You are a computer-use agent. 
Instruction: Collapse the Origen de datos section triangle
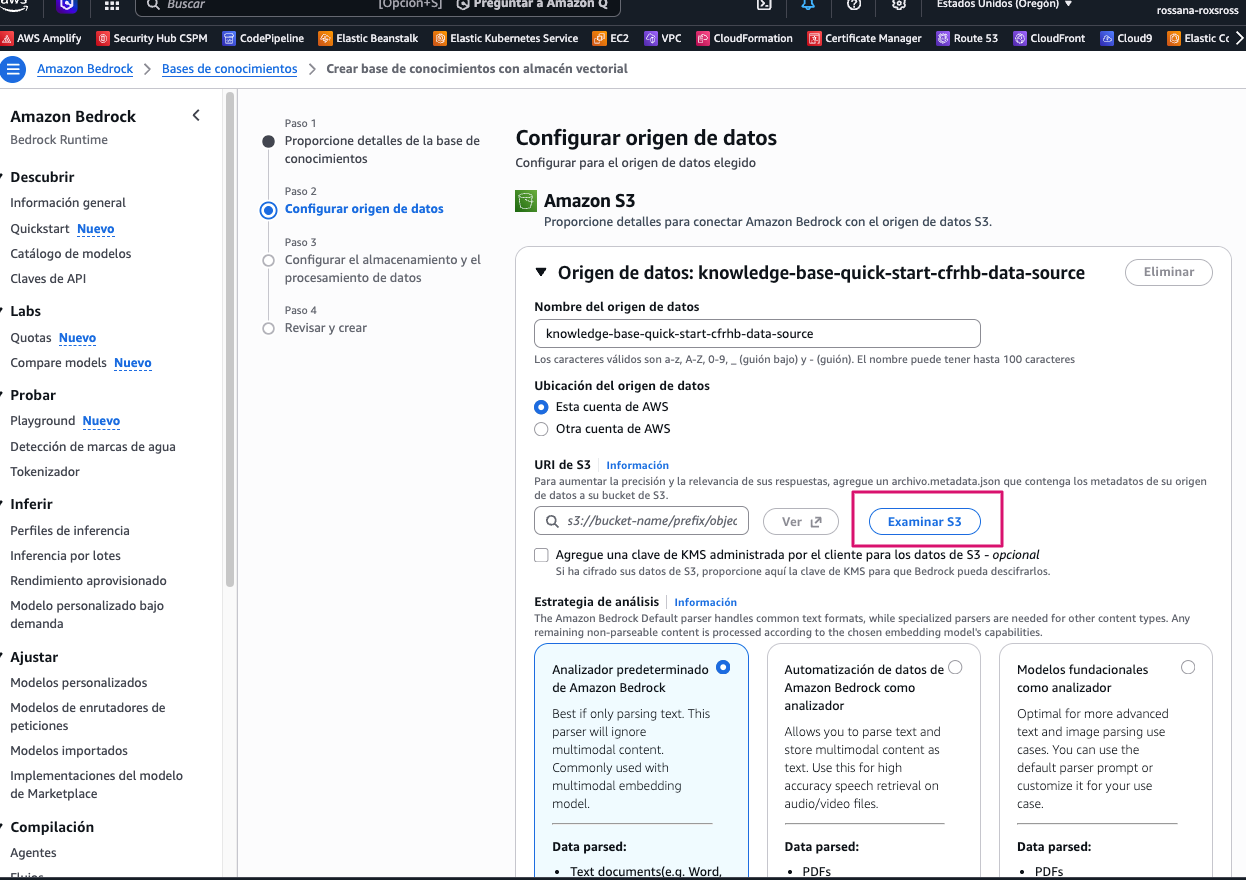click(541, 272)
